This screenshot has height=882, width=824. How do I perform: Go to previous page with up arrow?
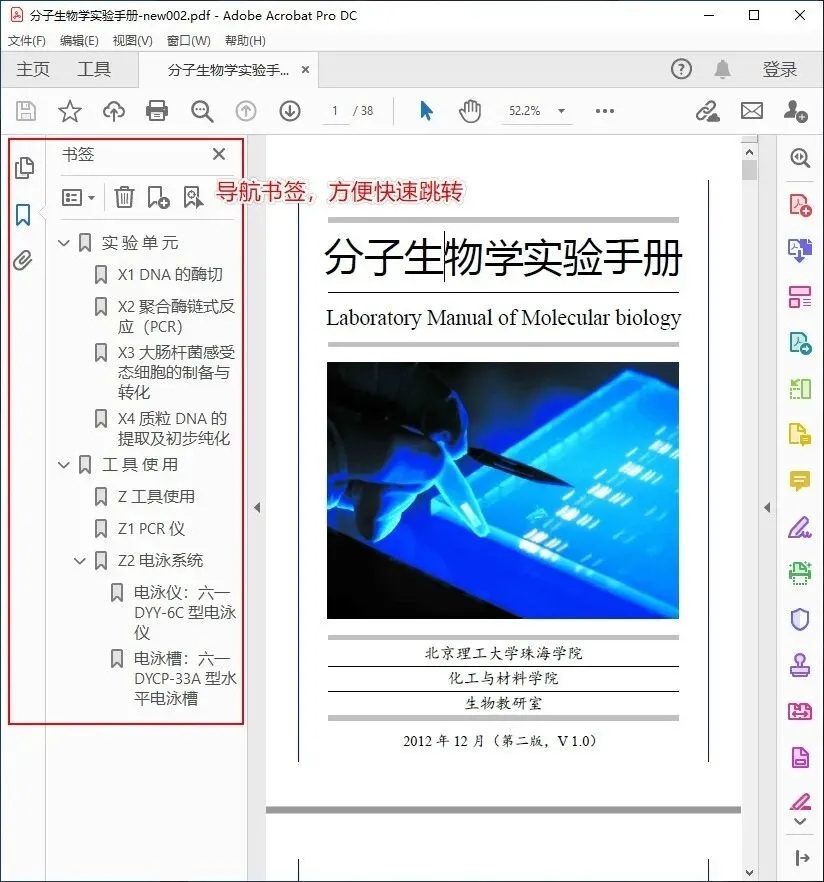(246, 111)
